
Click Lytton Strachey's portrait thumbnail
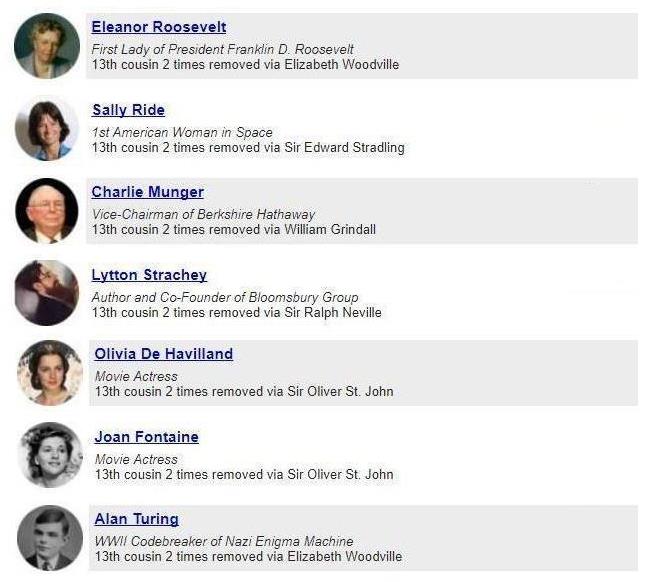(x=47, y=293)
